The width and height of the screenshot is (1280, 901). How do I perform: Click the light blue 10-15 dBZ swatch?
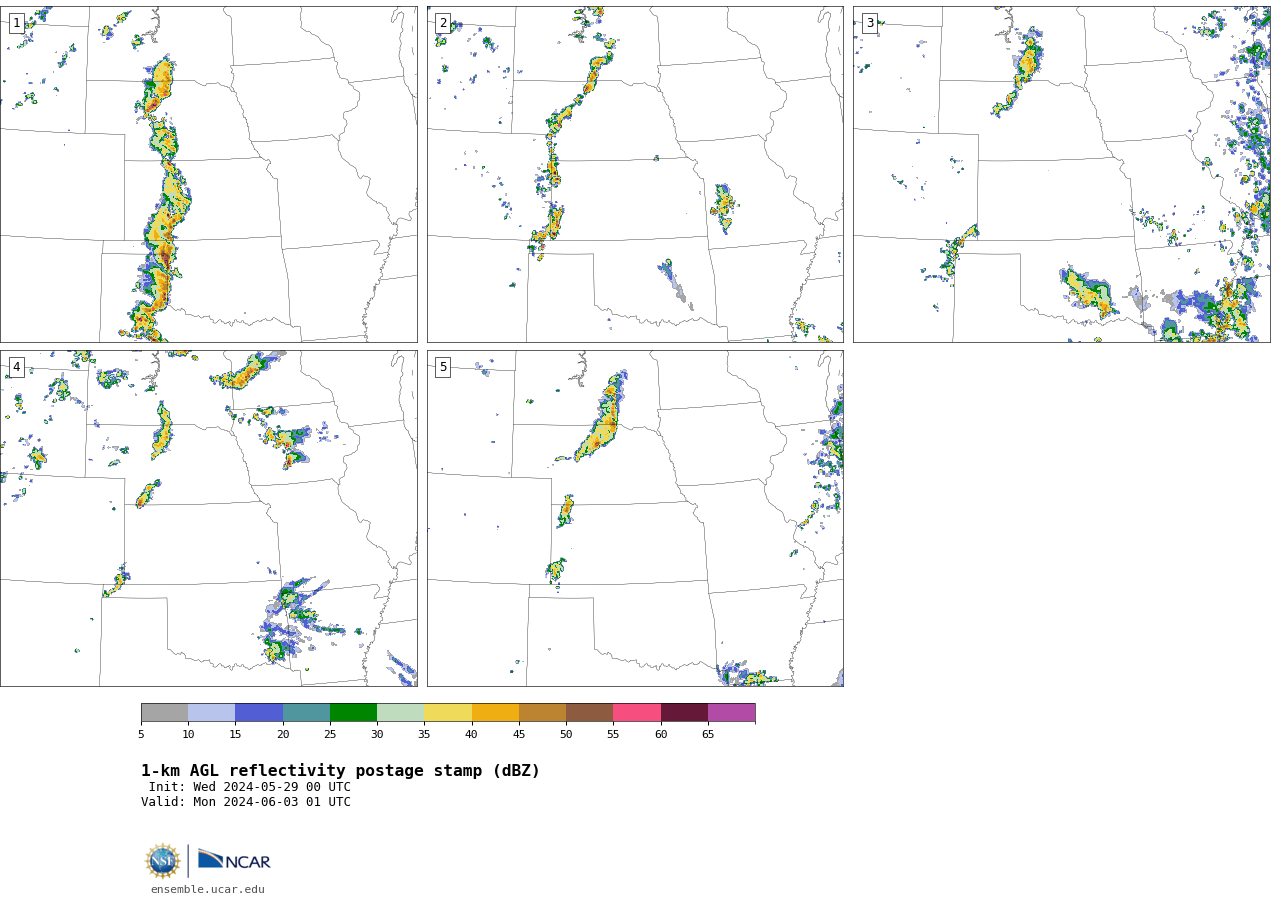point(211,713)
